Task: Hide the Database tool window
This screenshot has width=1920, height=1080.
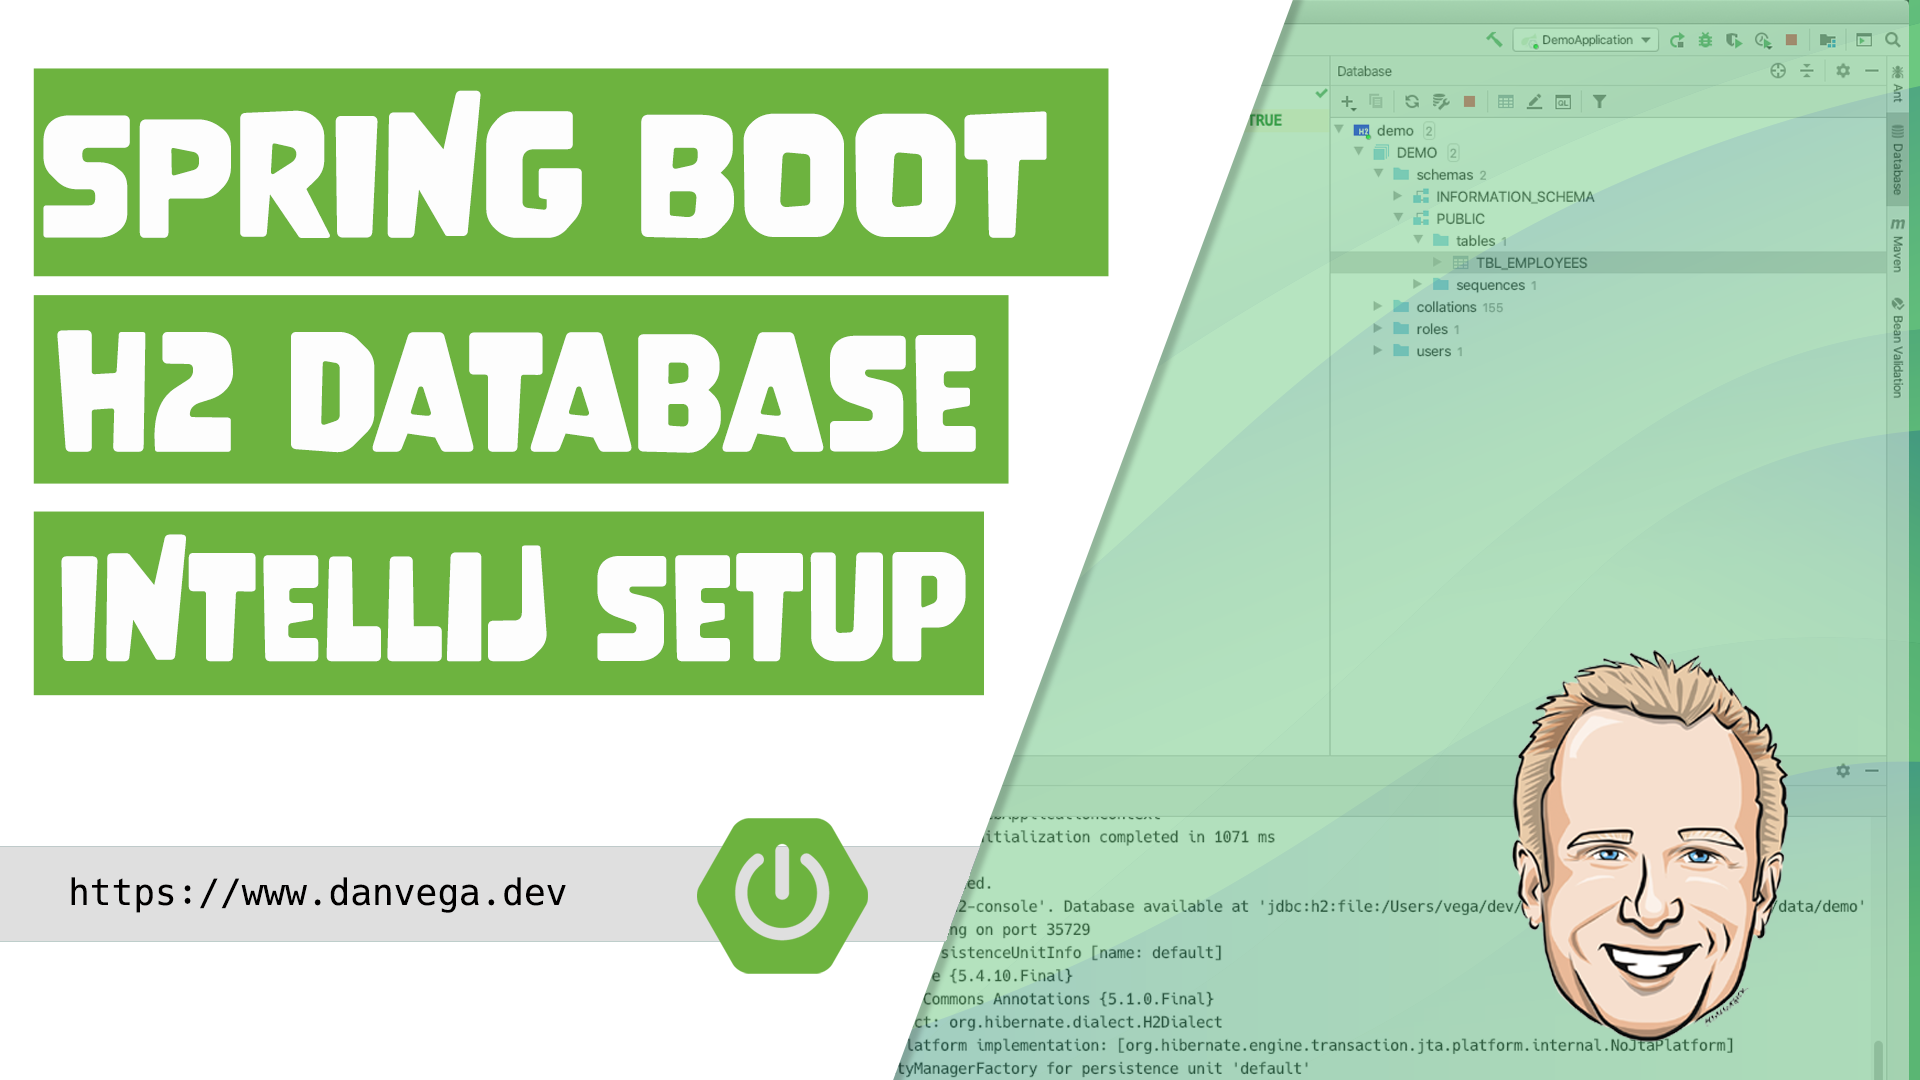Action: pos(1872,71)
